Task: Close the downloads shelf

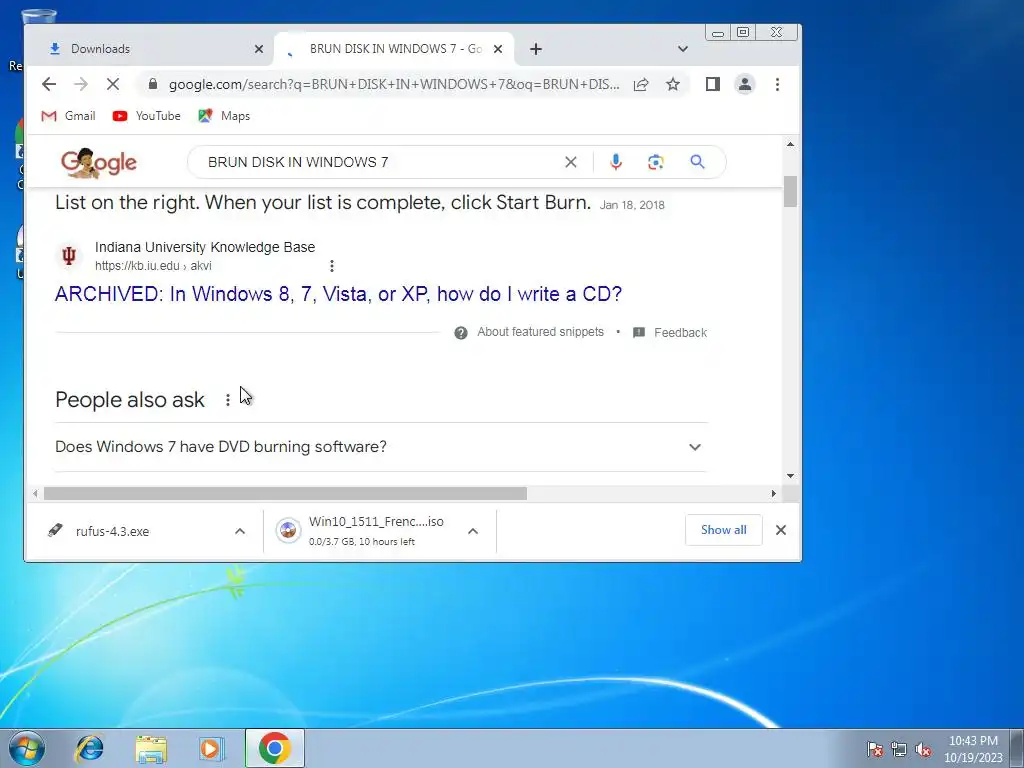Action: (x=780, y=530)
